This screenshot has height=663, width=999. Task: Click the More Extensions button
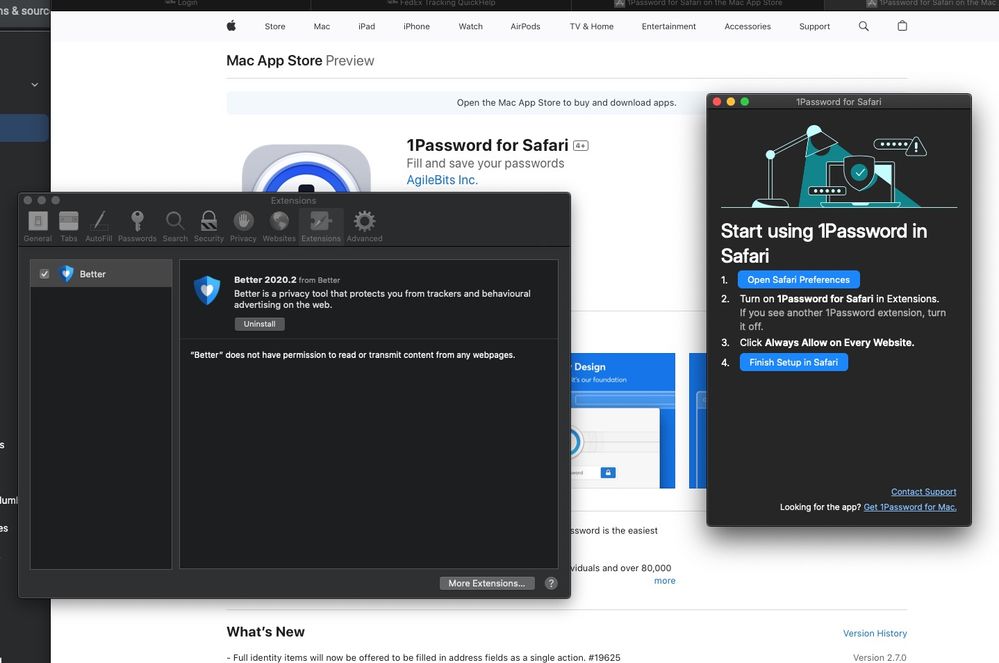(x=487, y=583)
